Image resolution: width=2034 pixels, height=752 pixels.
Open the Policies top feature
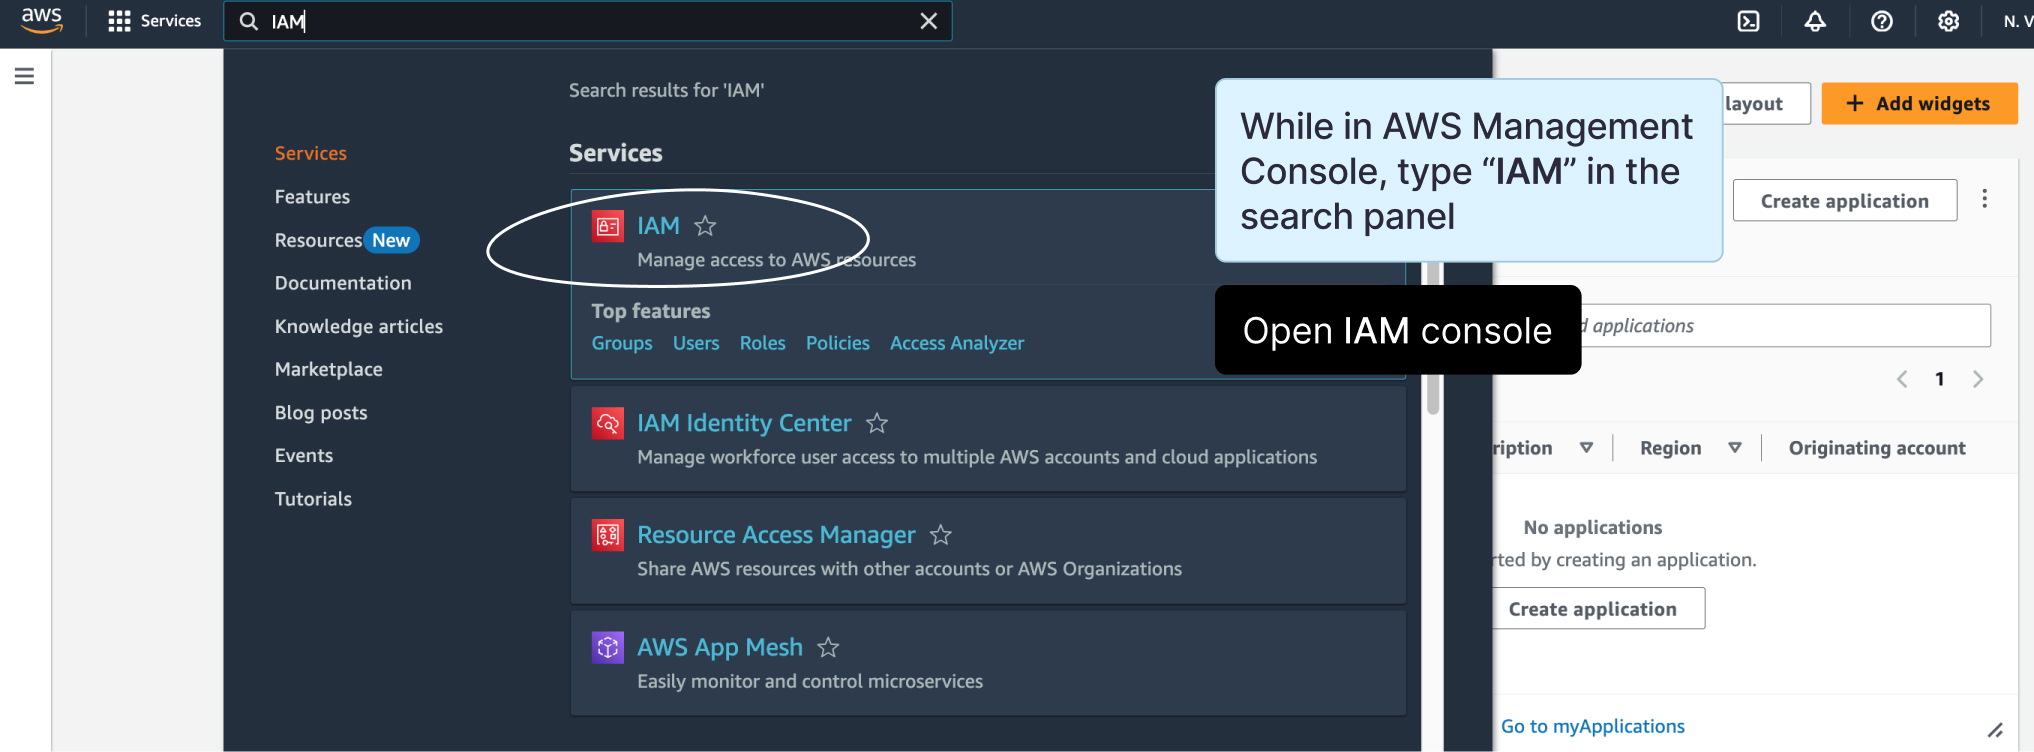(x=838, y=343)
